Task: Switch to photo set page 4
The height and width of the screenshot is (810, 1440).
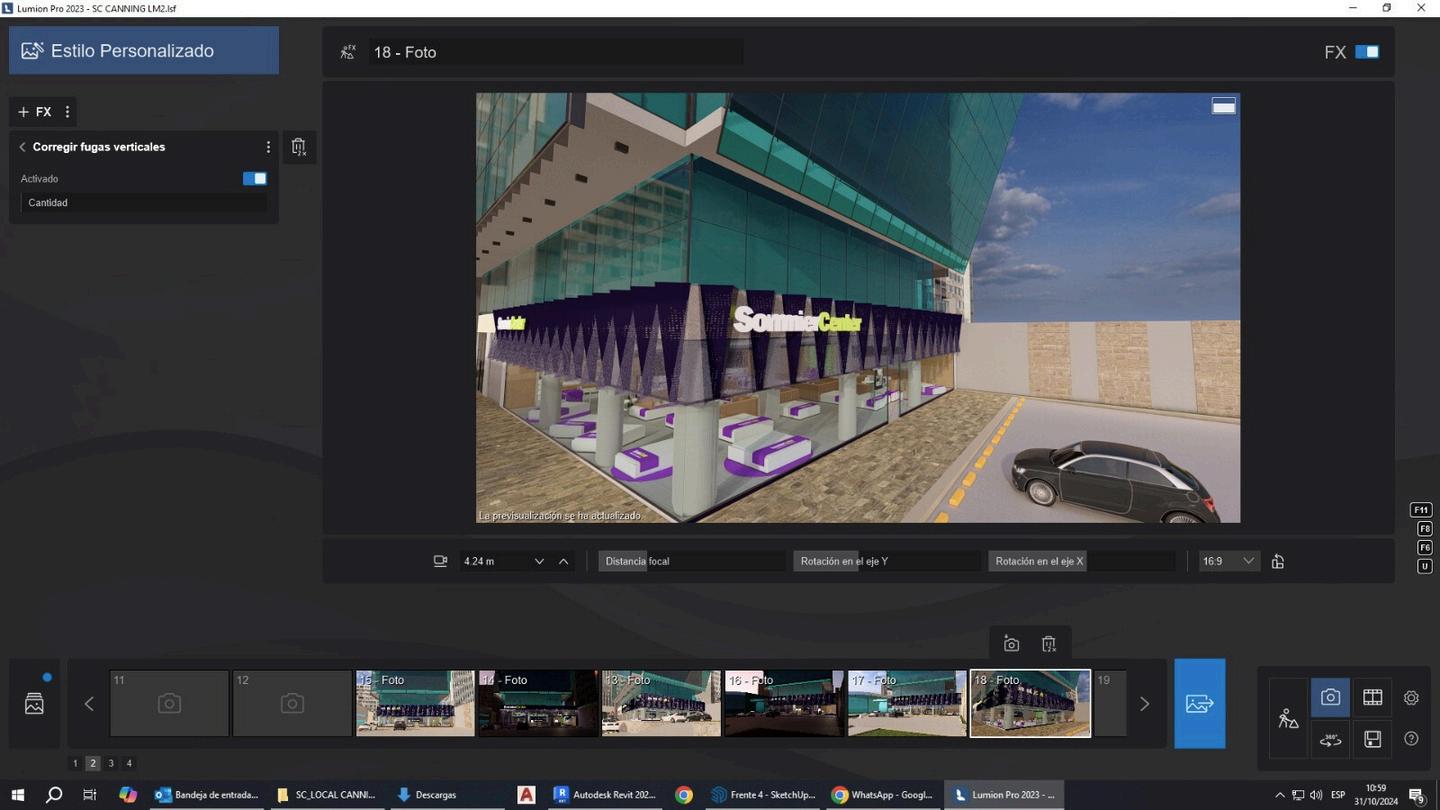Action: tap(129, 763)
